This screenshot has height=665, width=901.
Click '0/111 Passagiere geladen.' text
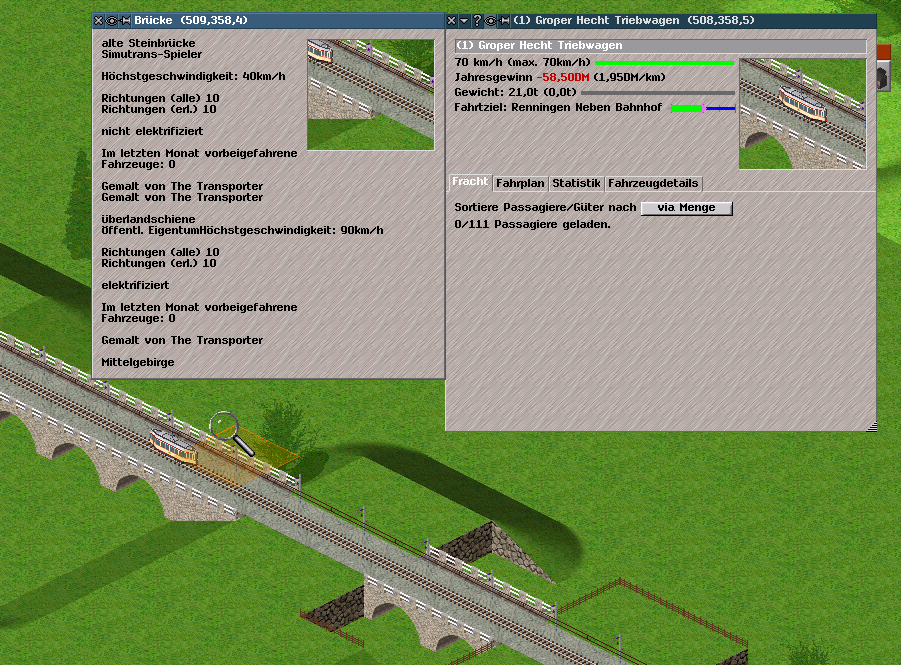pyautogui.click(x=533, y=225)
